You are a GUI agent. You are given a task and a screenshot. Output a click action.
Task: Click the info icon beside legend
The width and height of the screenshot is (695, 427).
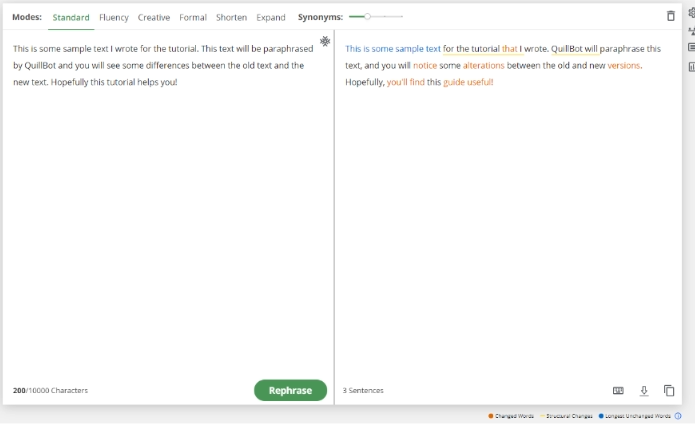coord(678,415)
